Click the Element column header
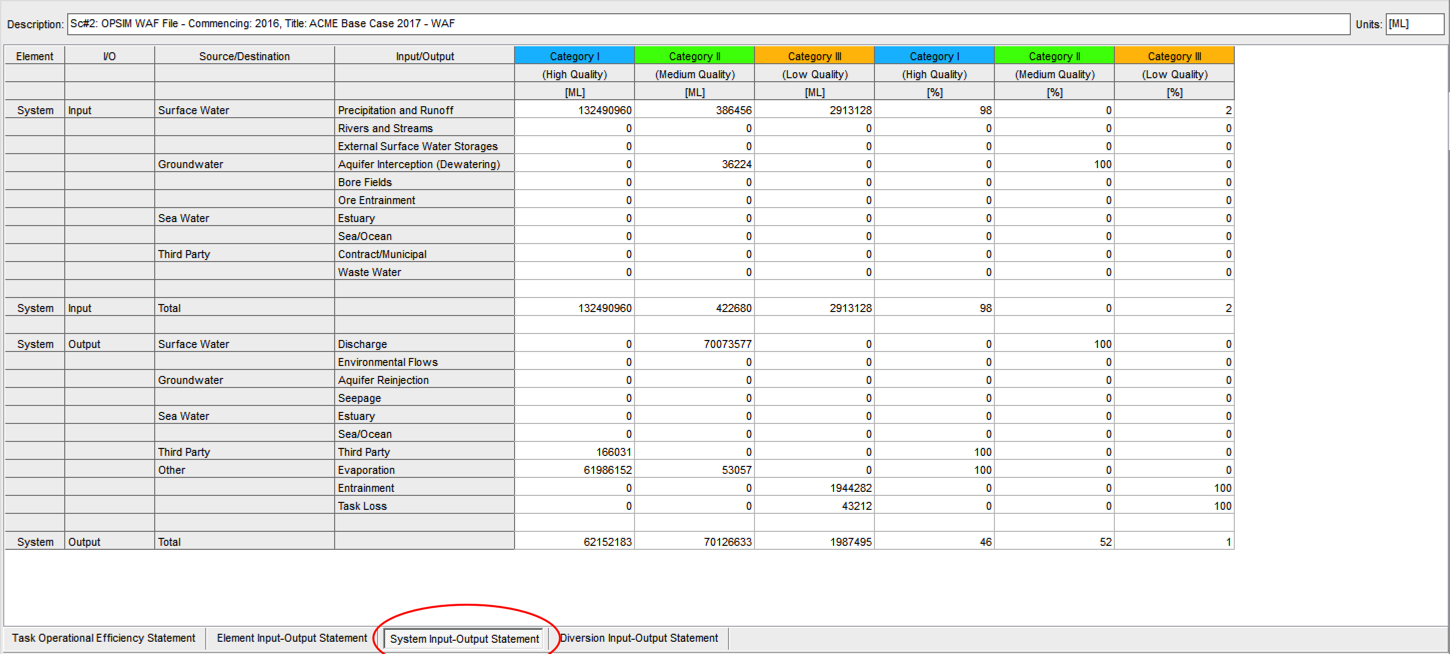 point(35,57)
